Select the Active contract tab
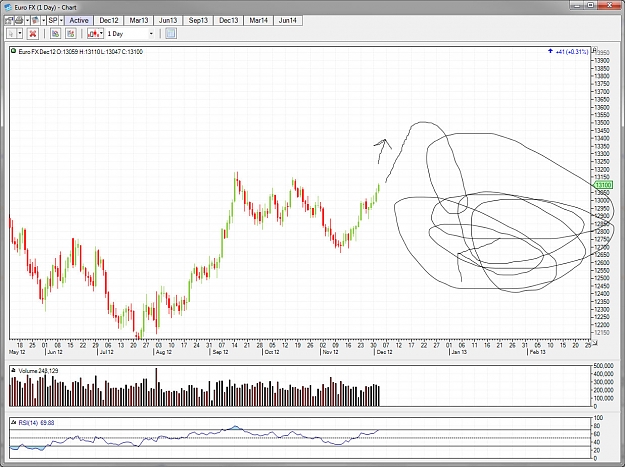This screenshot has width=625, height=467. [x=79, y=20]
